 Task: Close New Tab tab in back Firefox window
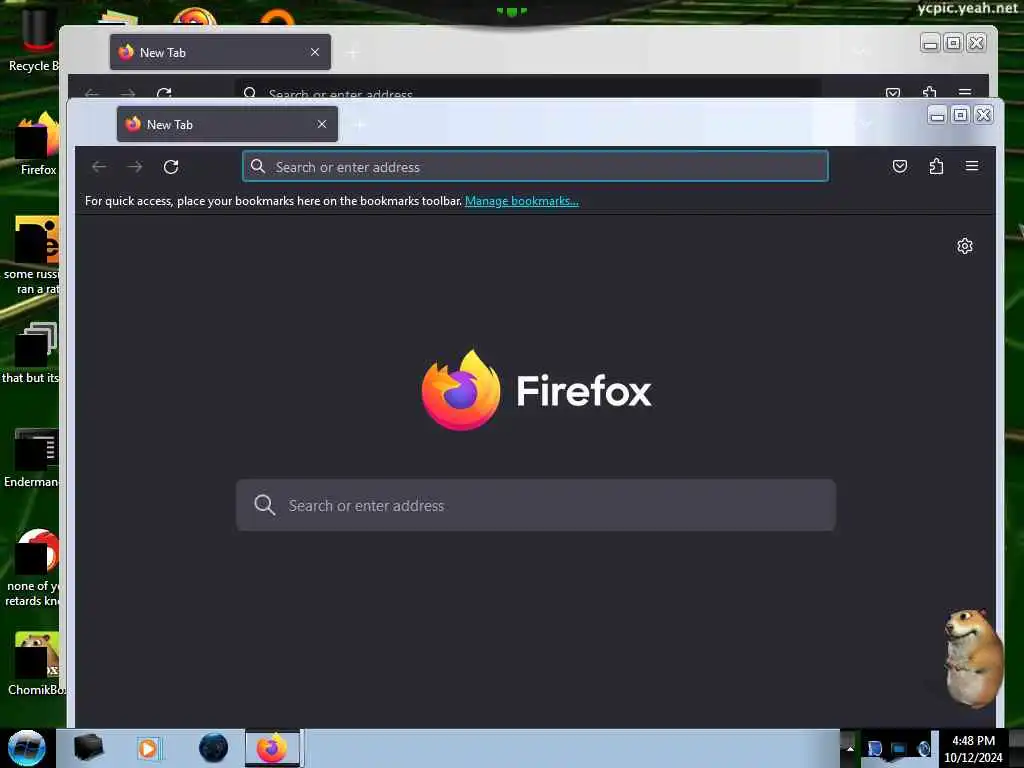pyautogui.click(x=315, y=52)
